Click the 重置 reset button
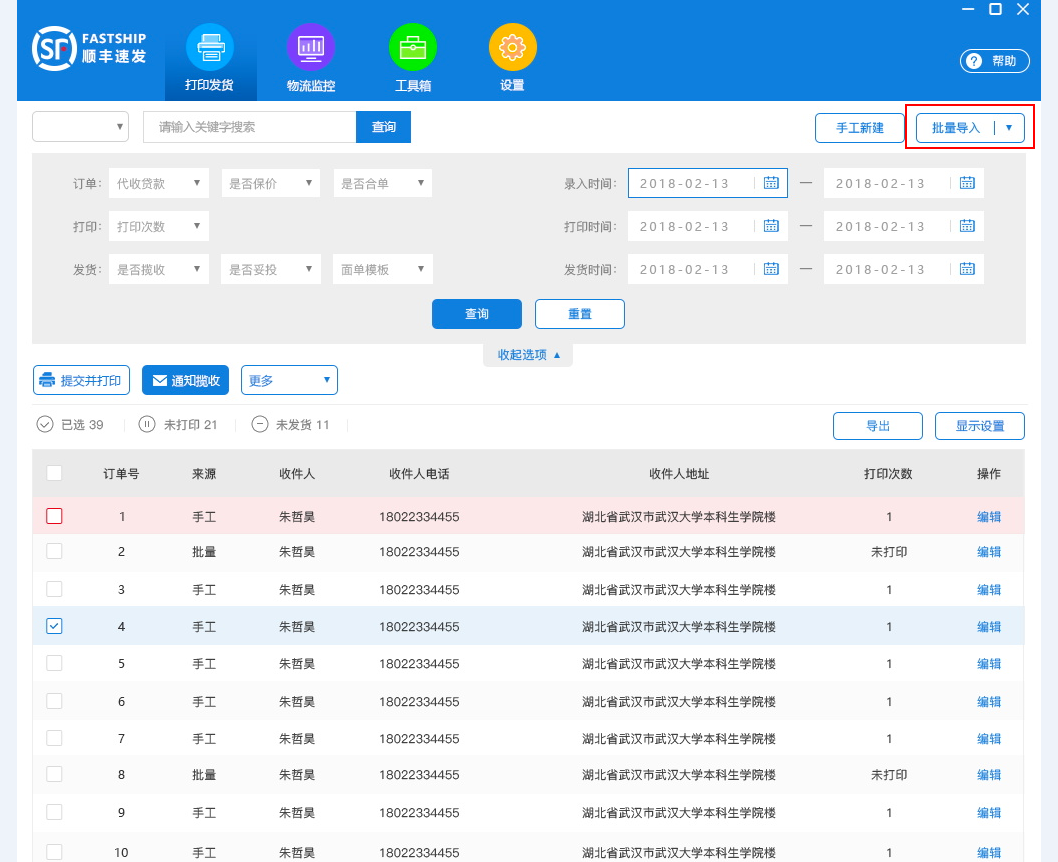Viewport: 1058px width, 862px height. 579,314
